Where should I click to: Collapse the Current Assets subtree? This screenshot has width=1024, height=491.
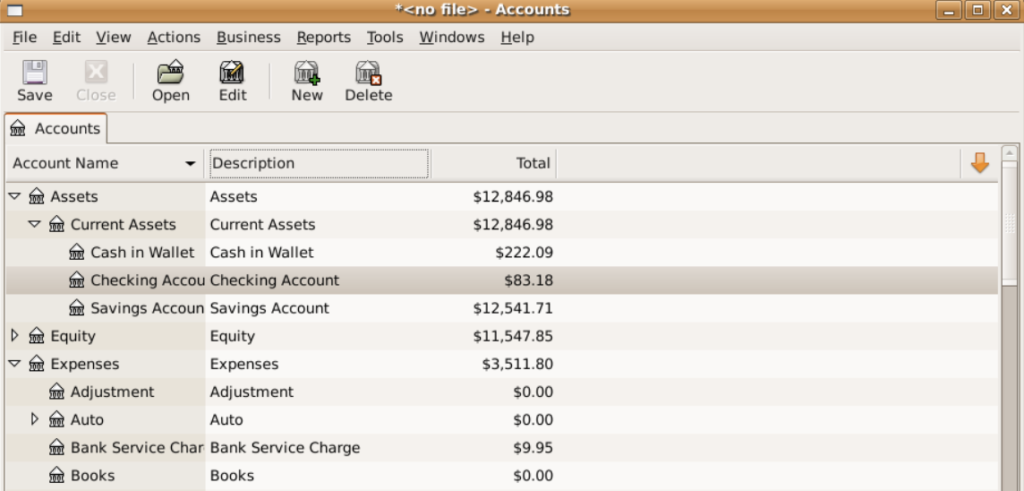pyautogui.click(x=34, y=225)
